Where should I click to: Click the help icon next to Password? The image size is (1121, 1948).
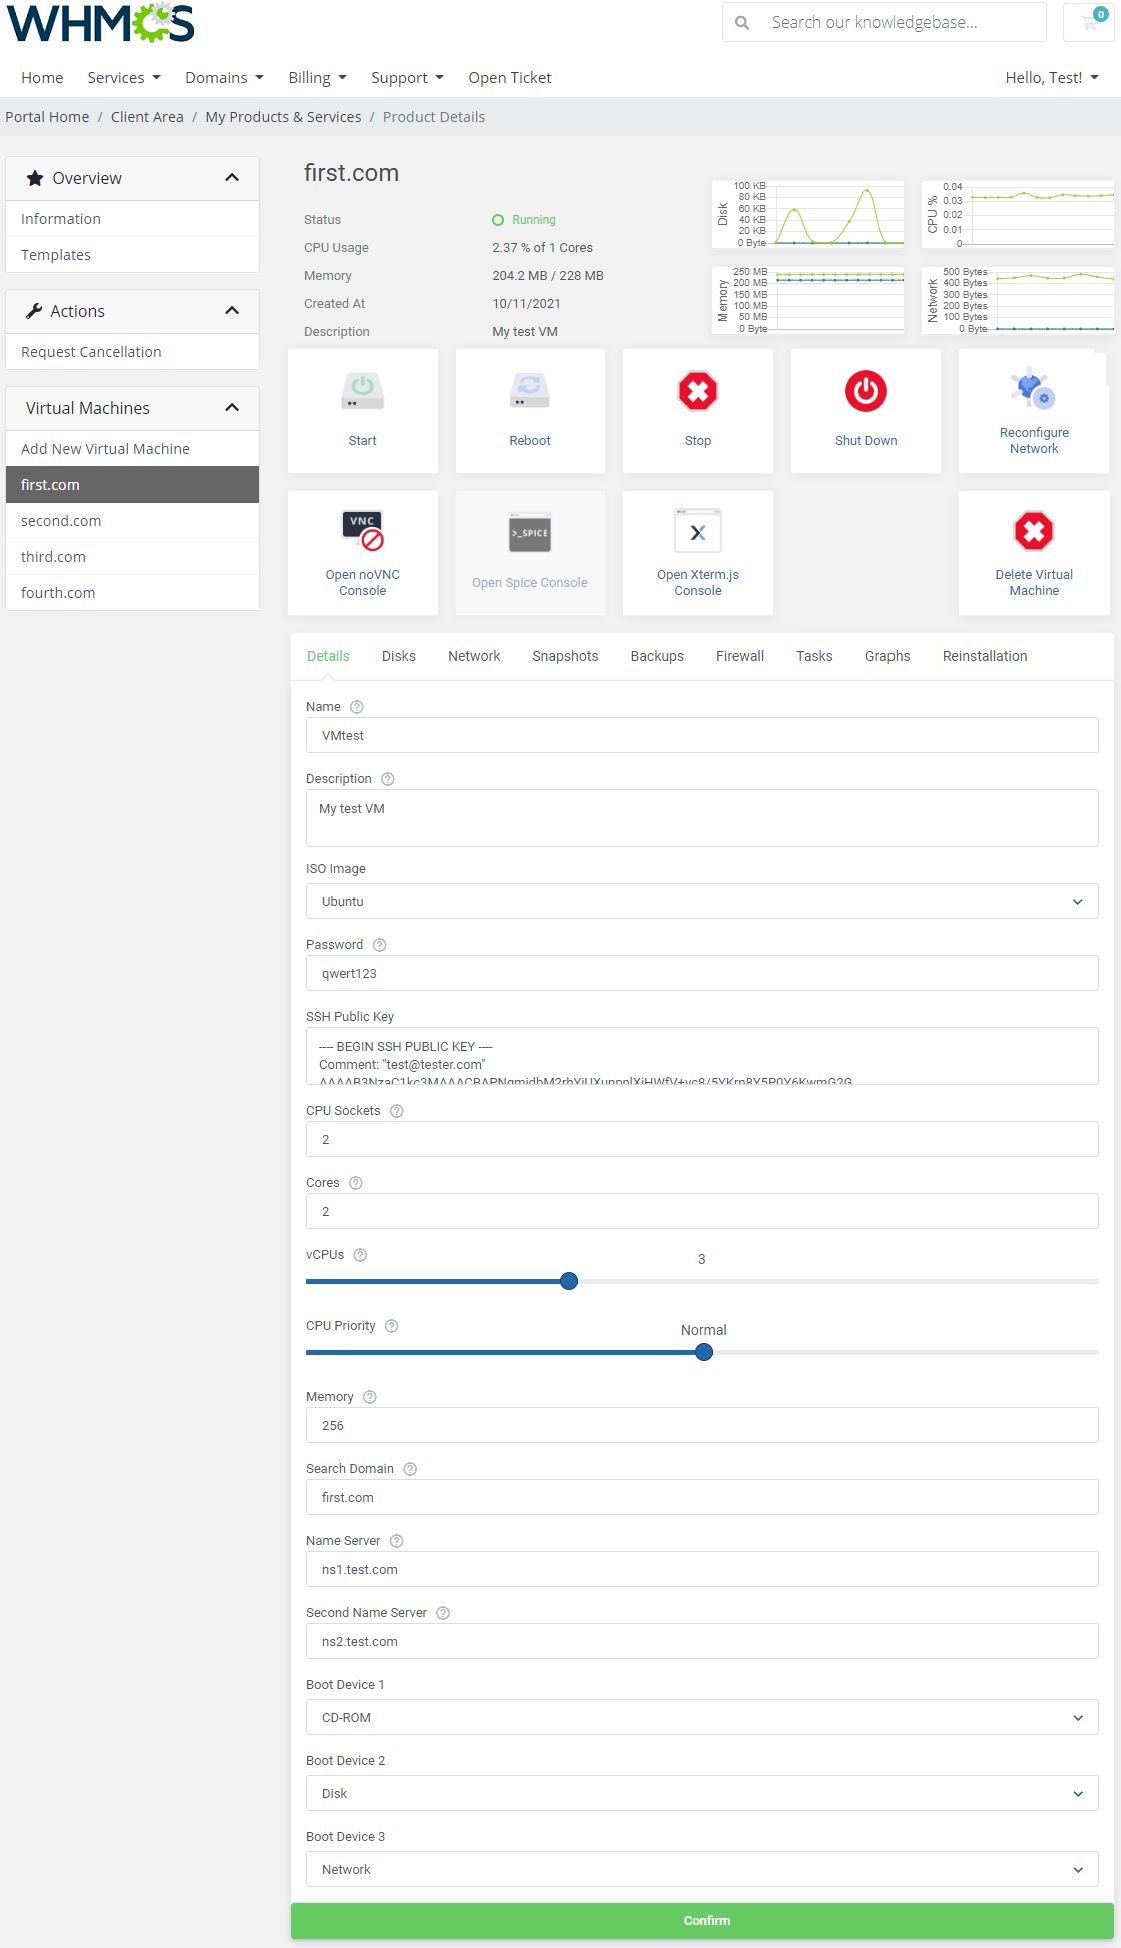(x=380, y=945)
